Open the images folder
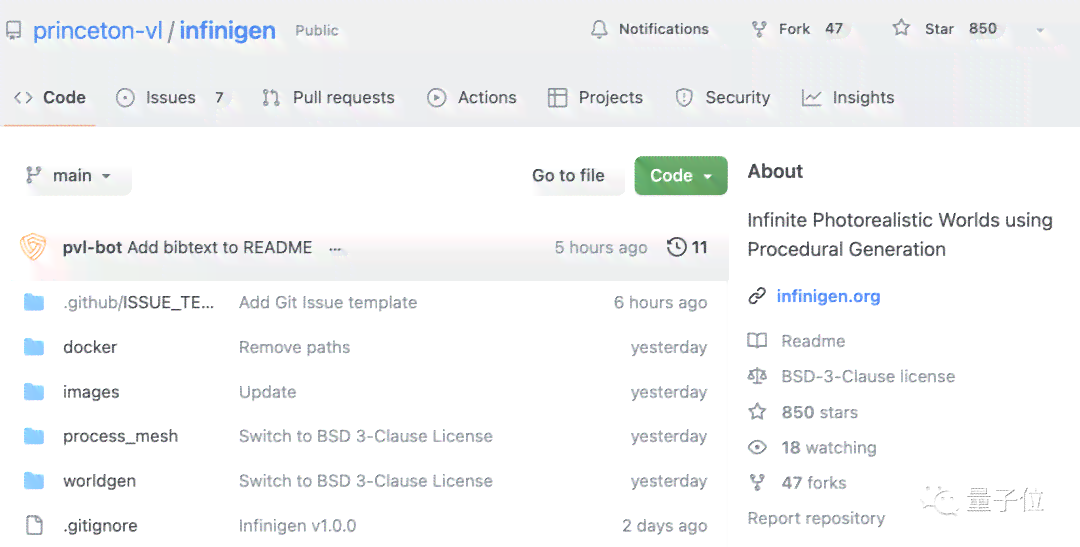This screenshot has height=547, width=1080. pos(91,392)
